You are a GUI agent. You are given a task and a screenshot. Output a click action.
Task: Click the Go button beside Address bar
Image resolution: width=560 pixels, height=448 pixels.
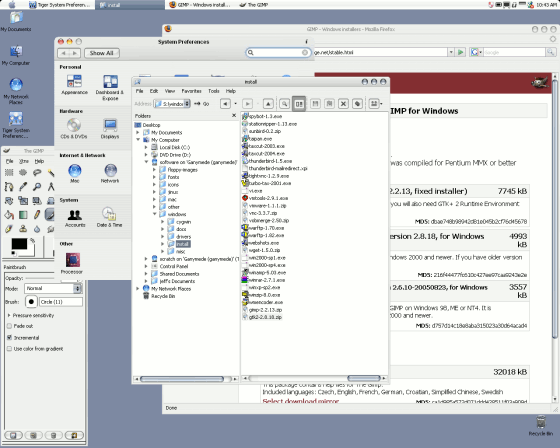(x=202, y=104)
